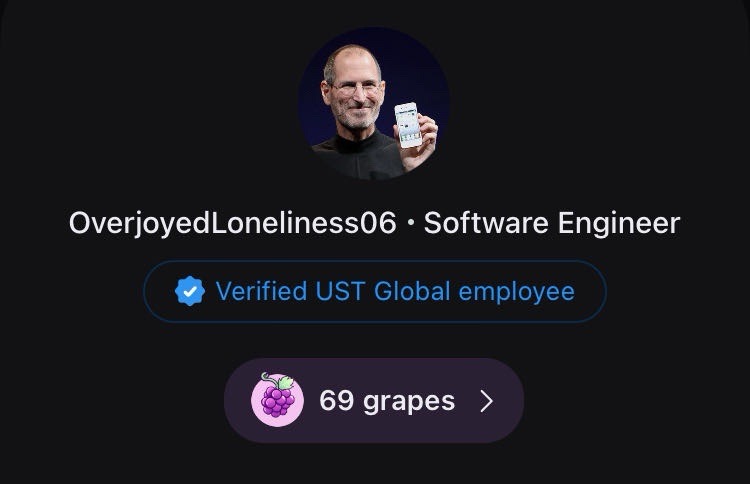This screenshot has width=750, height=484.
Task: Click the word "Software" in profile title
Action: coord(486,223)
